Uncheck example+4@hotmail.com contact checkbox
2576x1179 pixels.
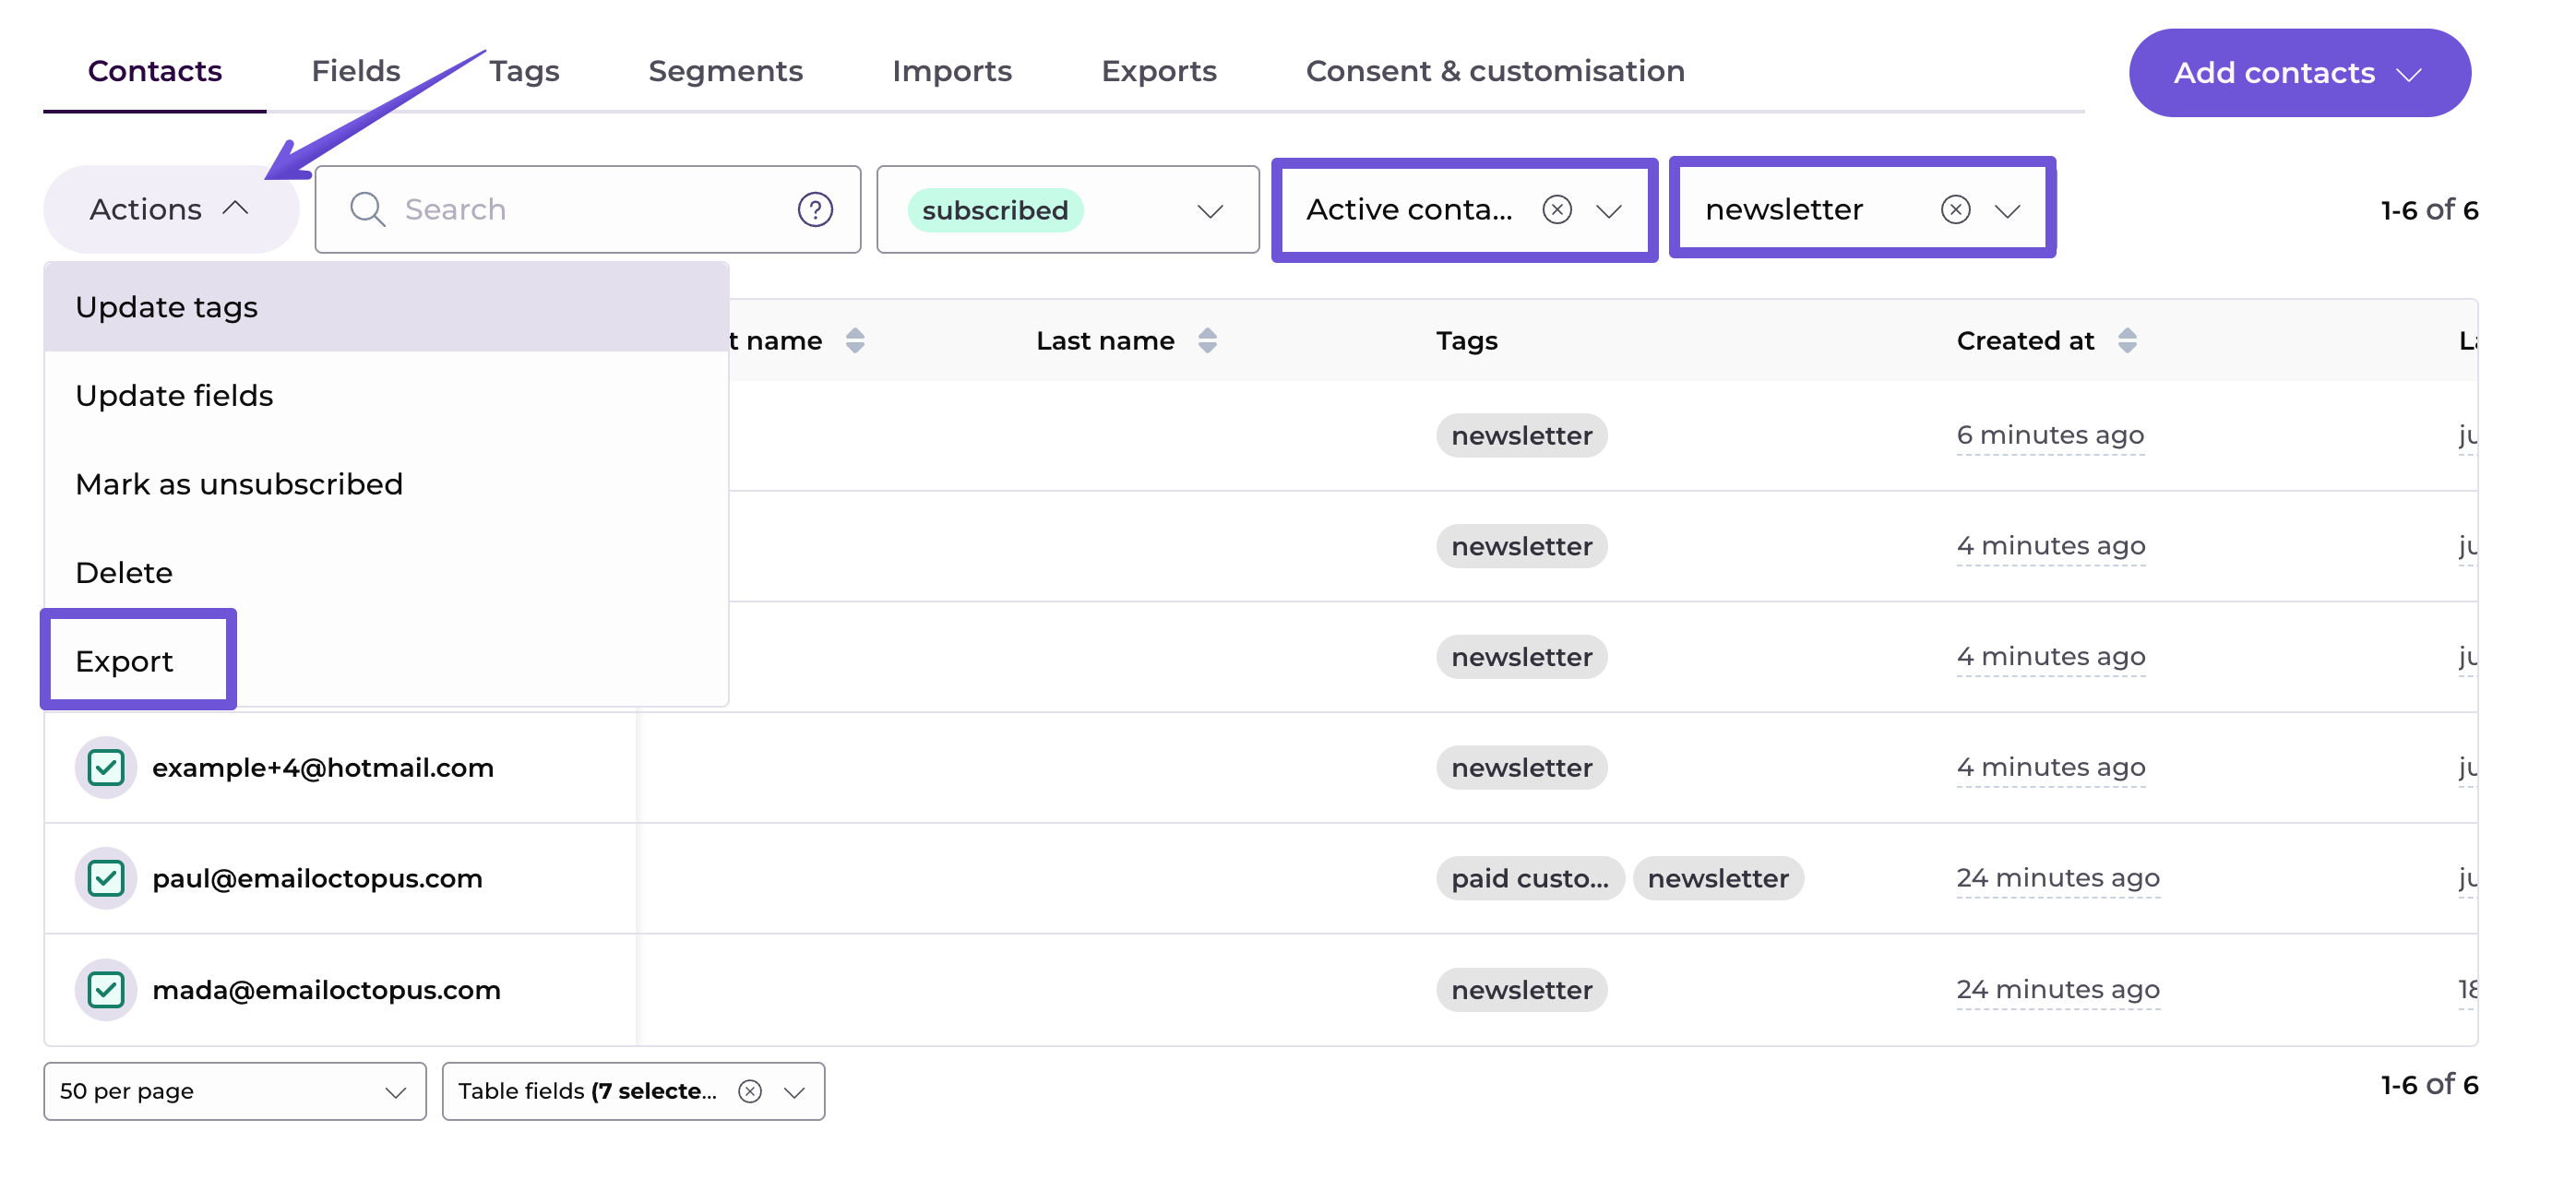[x=106, y=768]
